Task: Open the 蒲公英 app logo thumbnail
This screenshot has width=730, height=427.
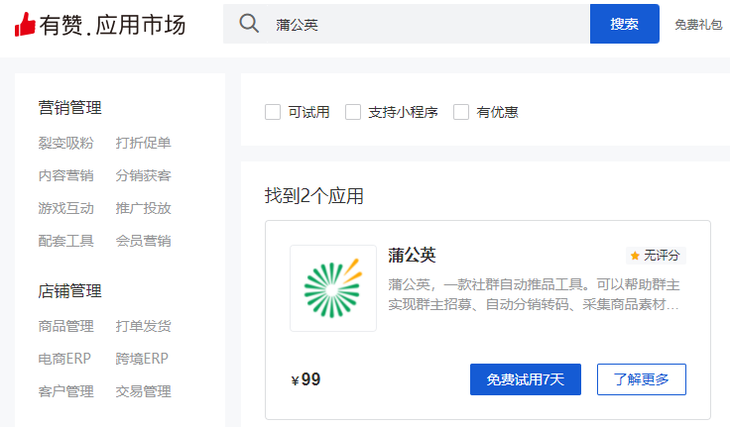Action: (333, 288)
